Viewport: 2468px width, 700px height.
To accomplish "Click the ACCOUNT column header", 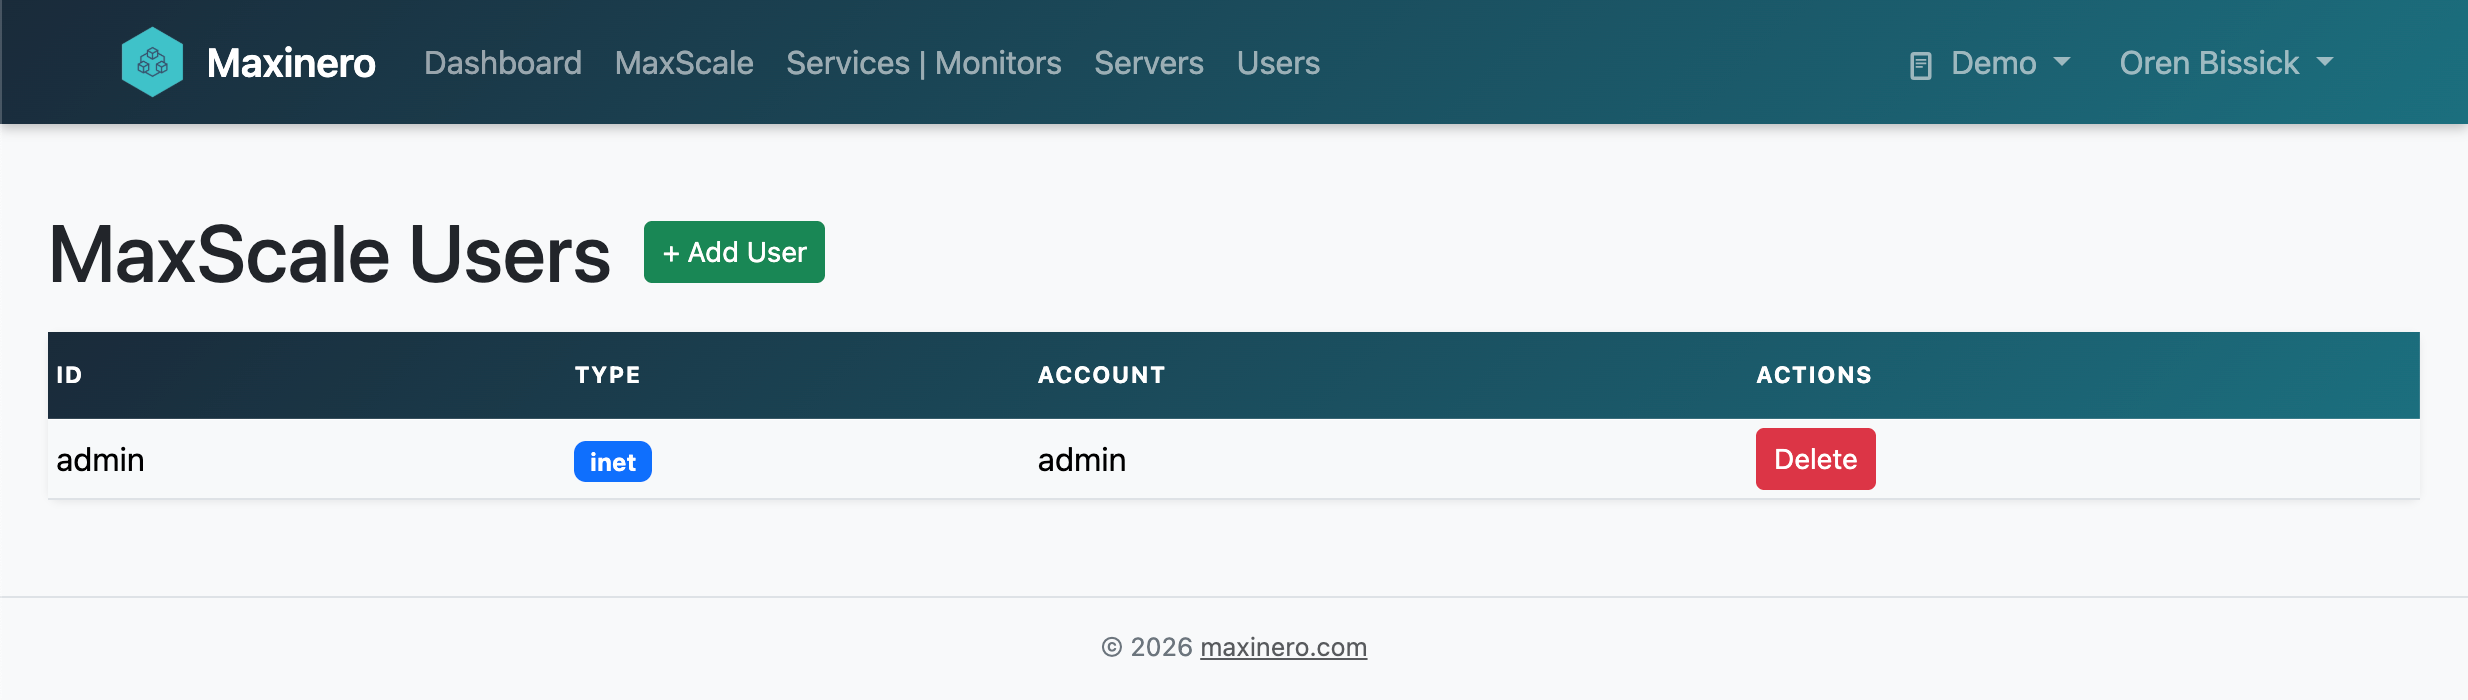I will [x=1101, y=375].
